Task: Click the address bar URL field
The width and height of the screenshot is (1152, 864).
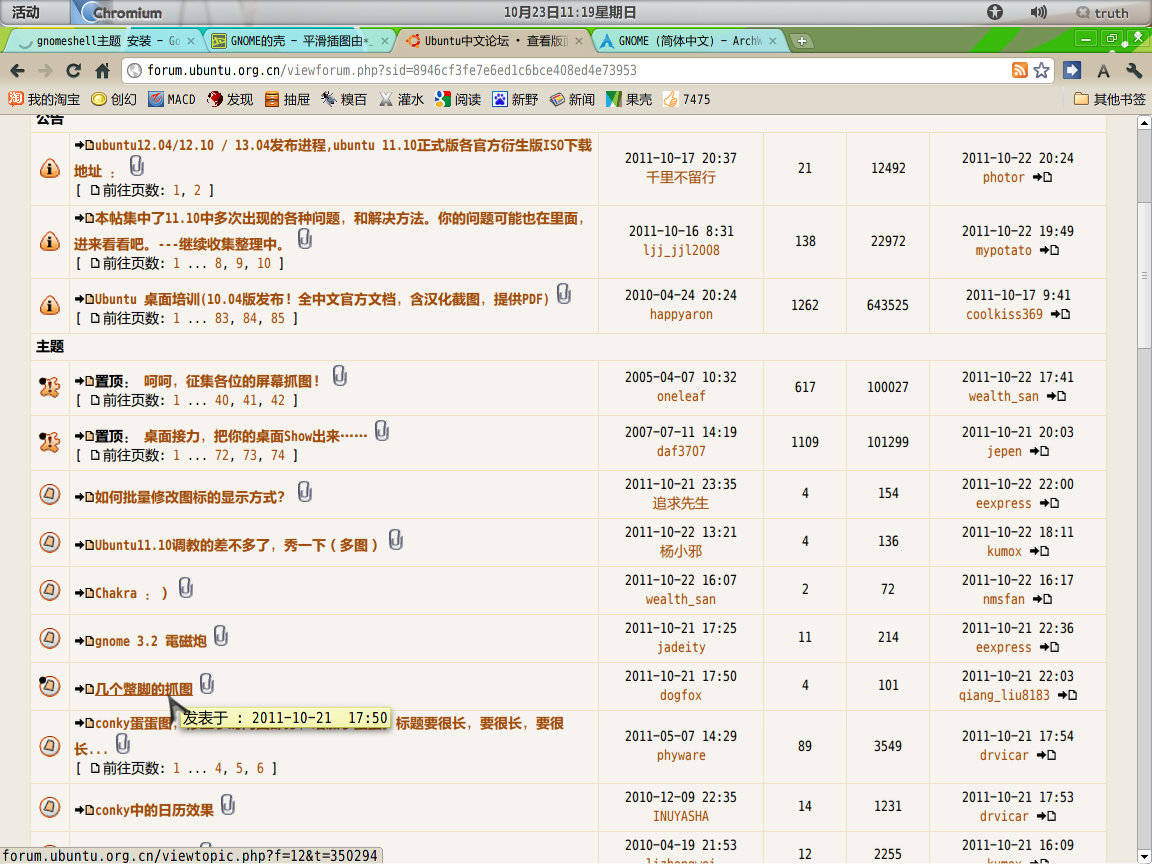Action: click(x=566, y=71)
